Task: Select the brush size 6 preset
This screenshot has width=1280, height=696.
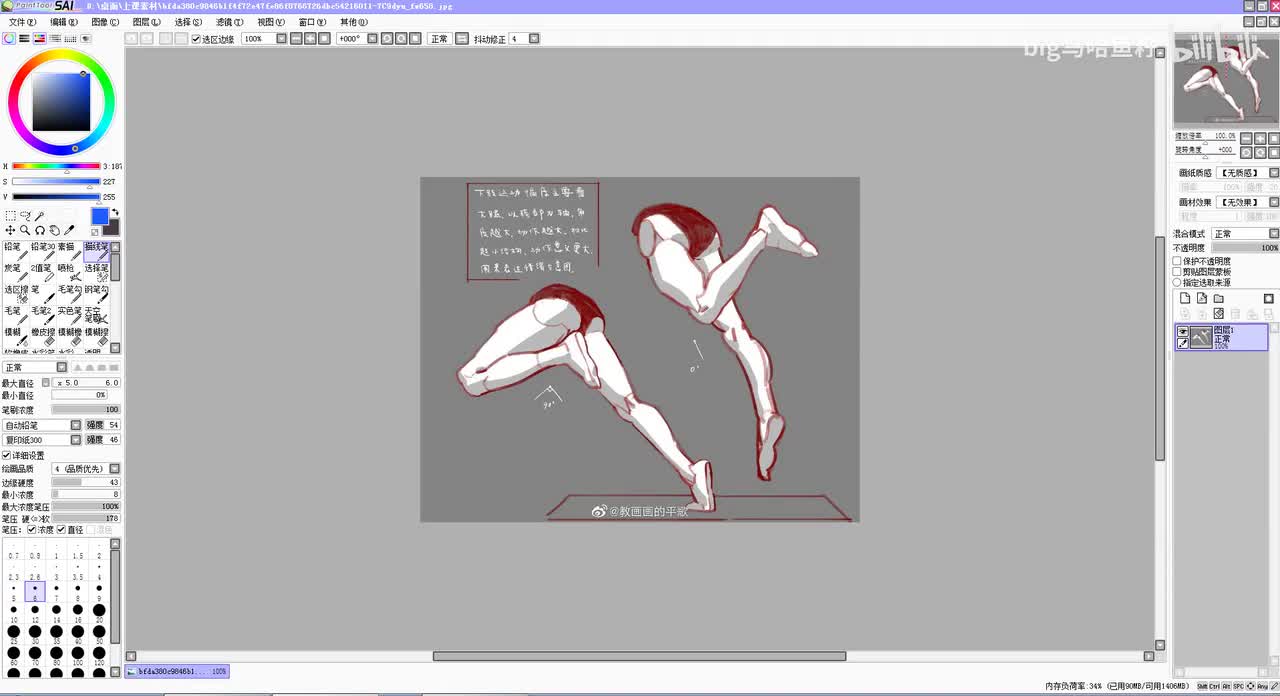Action: pos(35,592)
